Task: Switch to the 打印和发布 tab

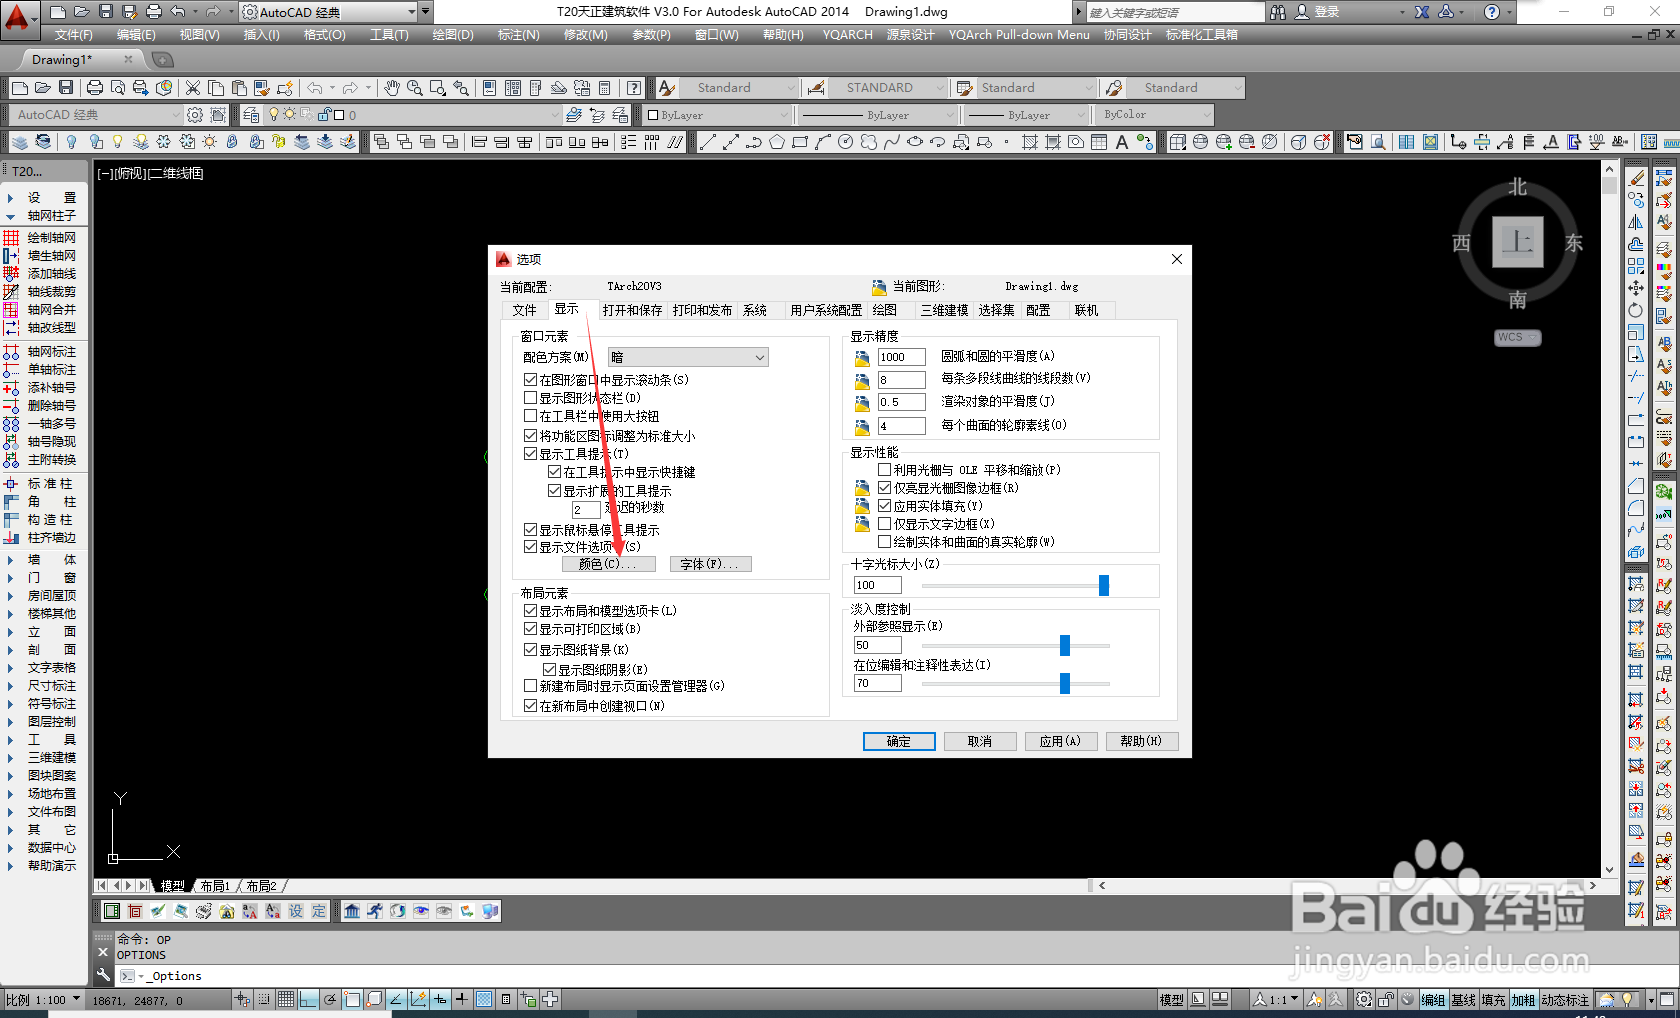Action: (x=702, y=310)
